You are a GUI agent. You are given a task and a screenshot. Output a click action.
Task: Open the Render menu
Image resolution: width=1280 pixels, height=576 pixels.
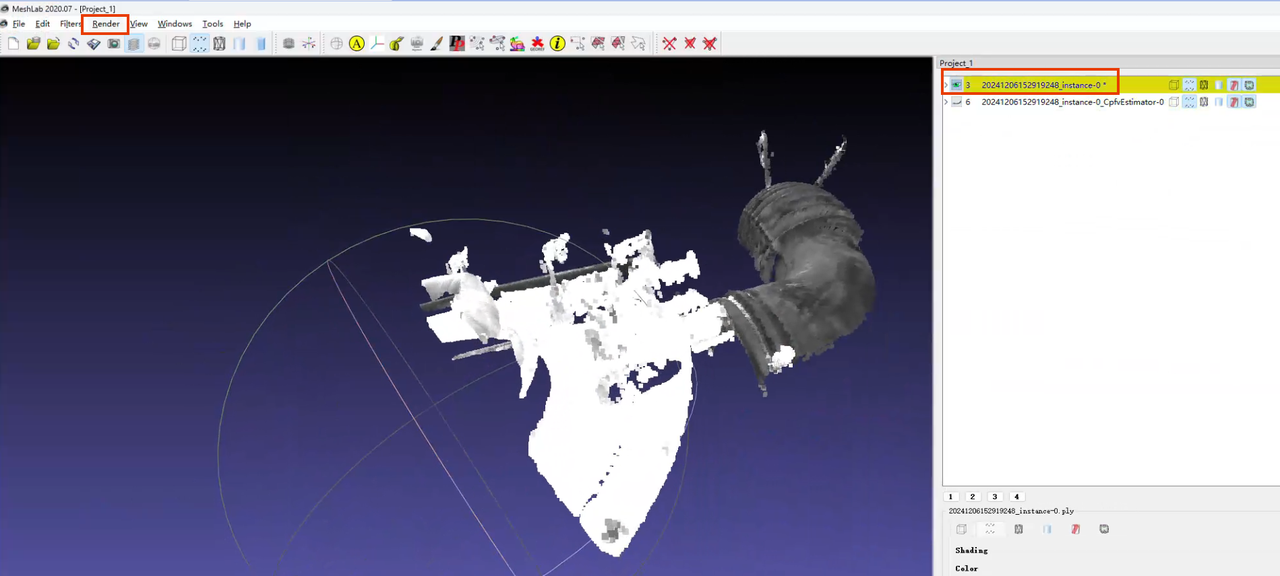(105, 24)
